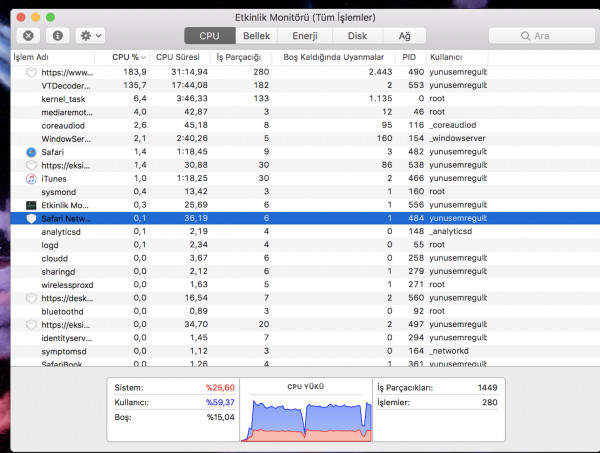Open the process info inspector button
The height and width of the screenshot is (453, 600).
point(58,36)
